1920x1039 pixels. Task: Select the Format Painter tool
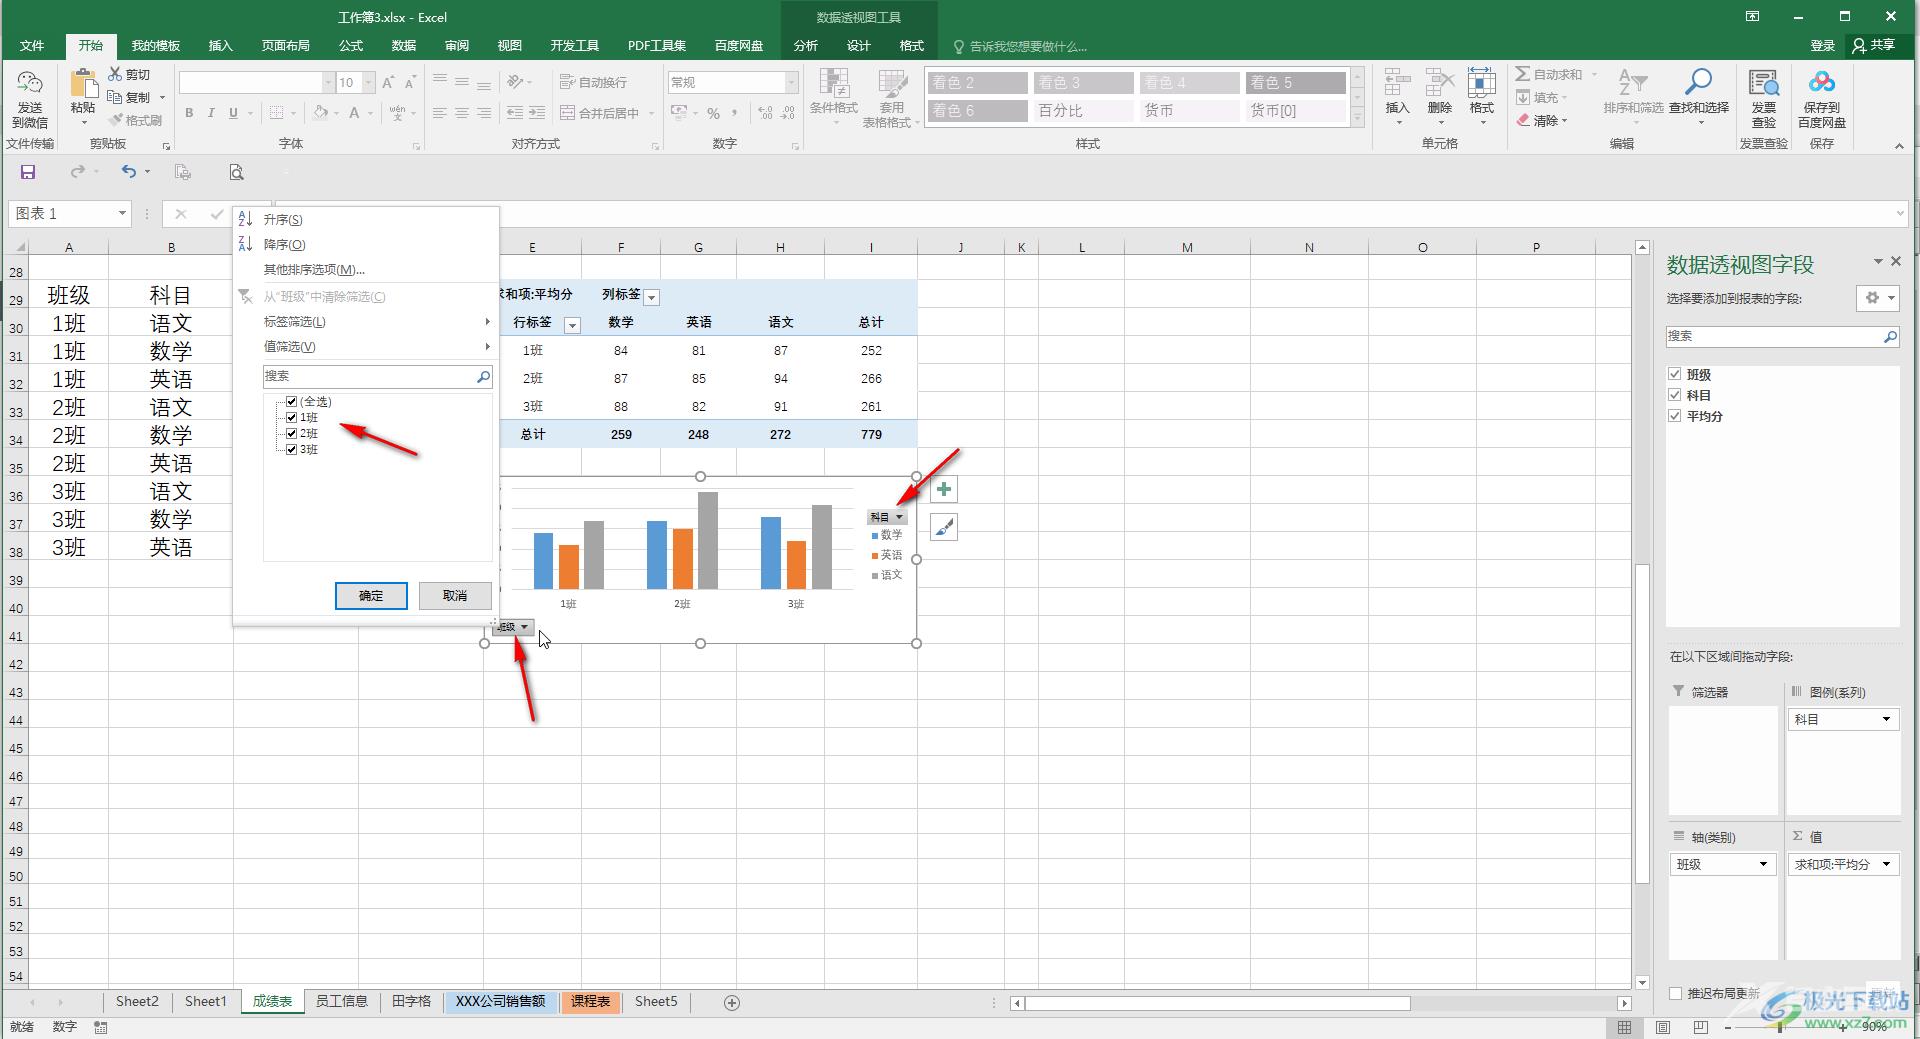(135, 120)
